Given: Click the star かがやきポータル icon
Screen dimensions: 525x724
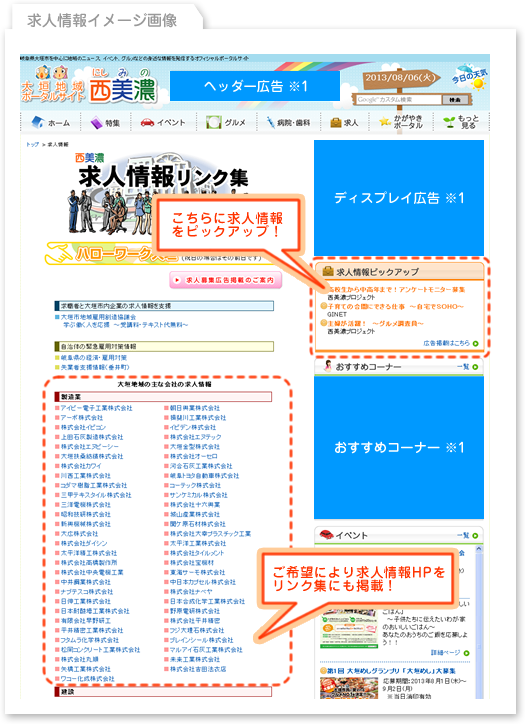Looking at the screenshot, I should click(385, 121).
